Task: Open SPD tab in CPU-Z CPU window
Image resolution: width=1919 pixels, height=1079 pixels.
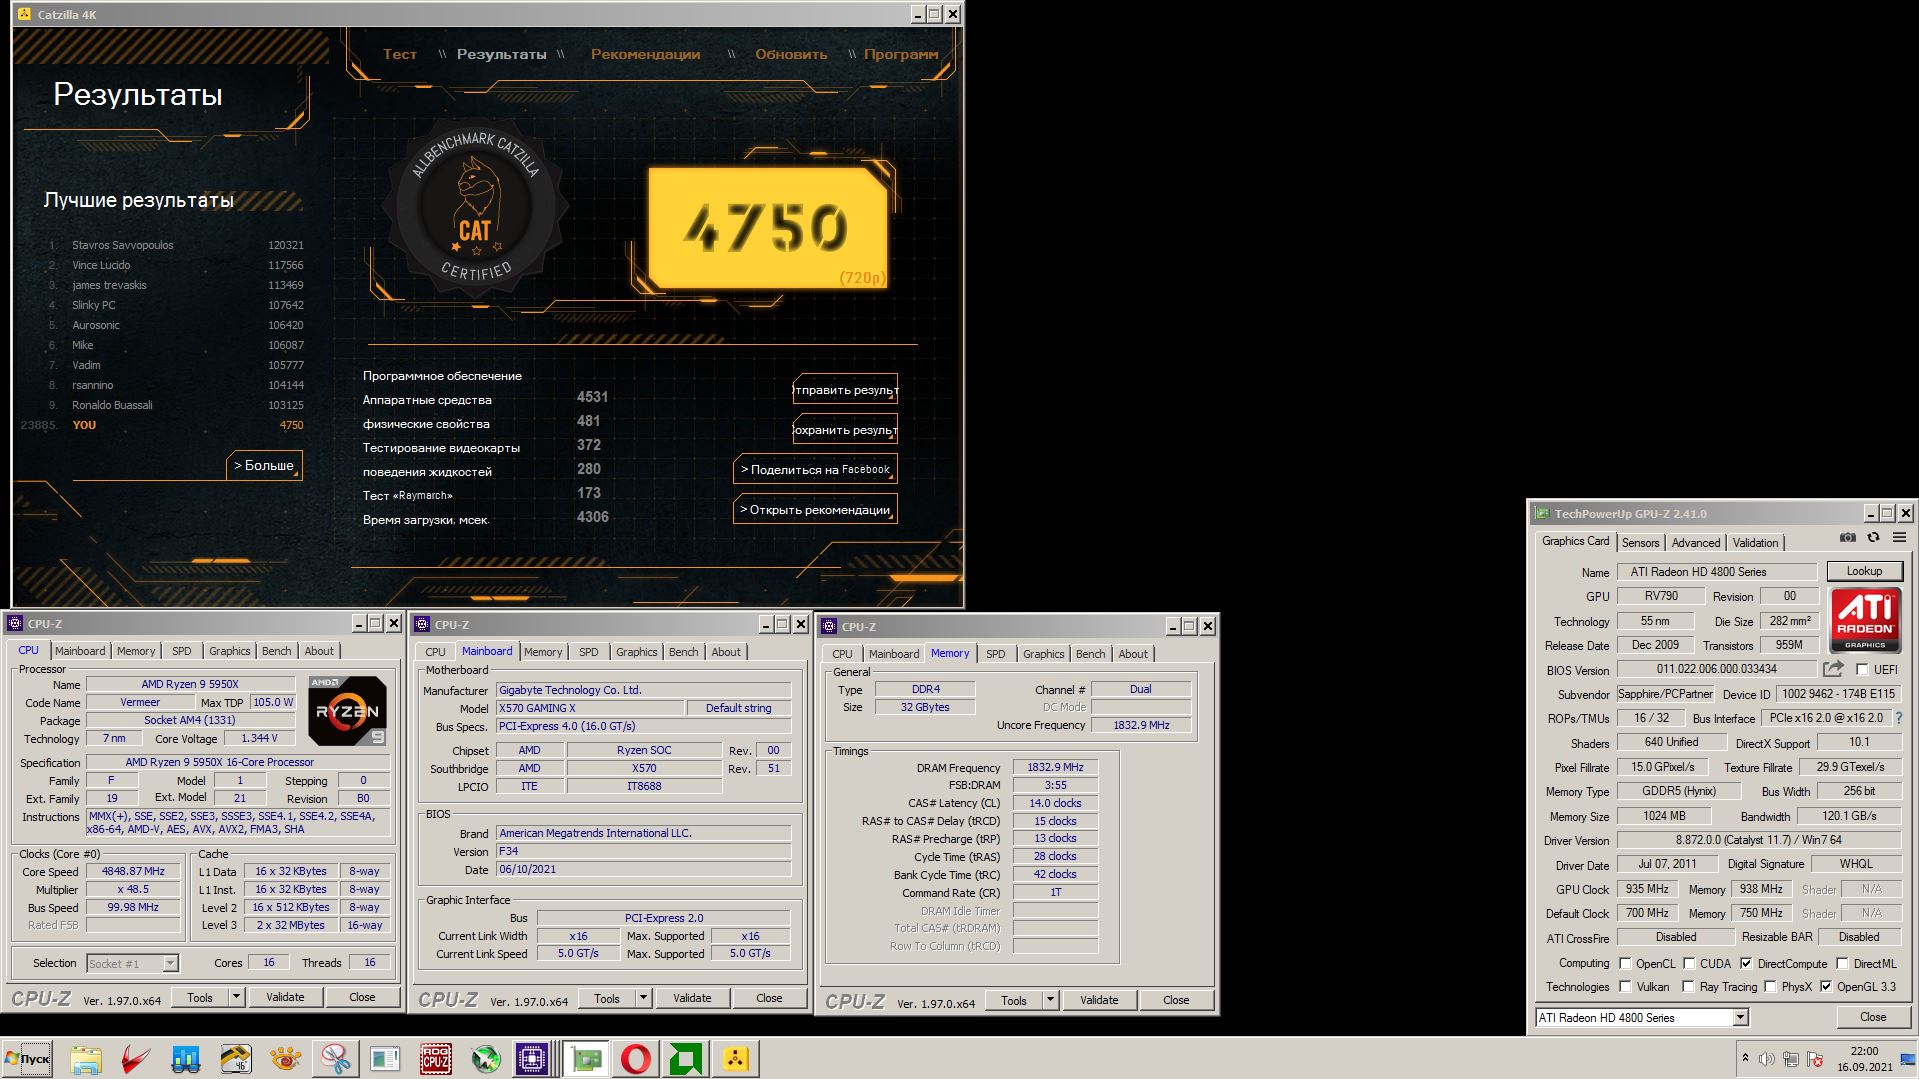Action: pyautogui.click(x=181, y=651)
